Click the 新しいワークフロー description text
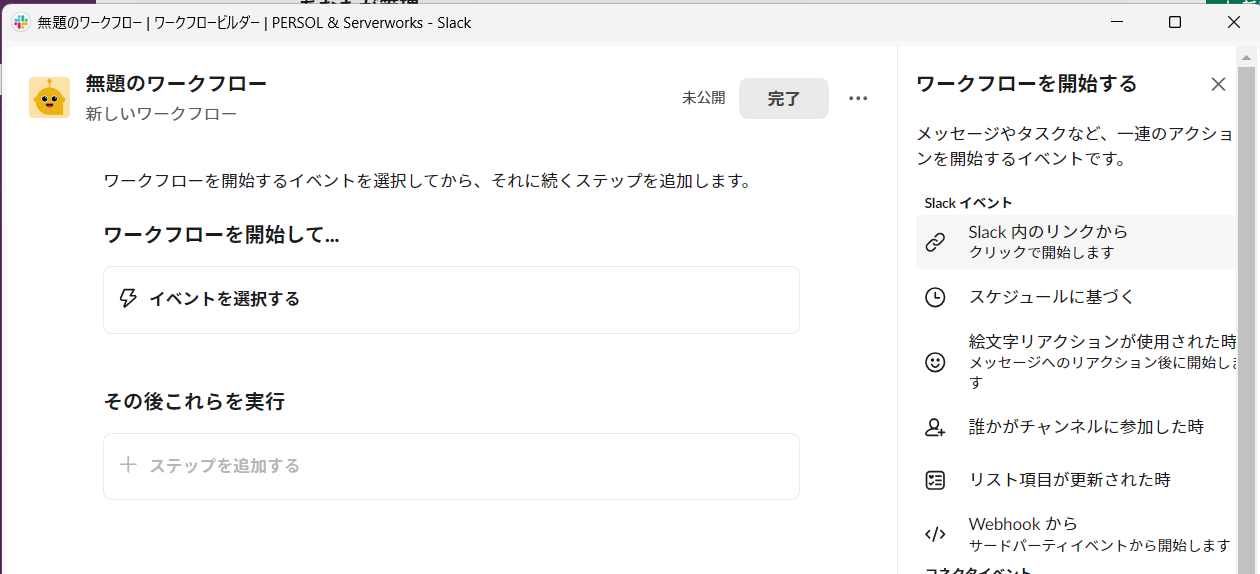Viewport: 1260px width, 574px height. tap(161, 114)
